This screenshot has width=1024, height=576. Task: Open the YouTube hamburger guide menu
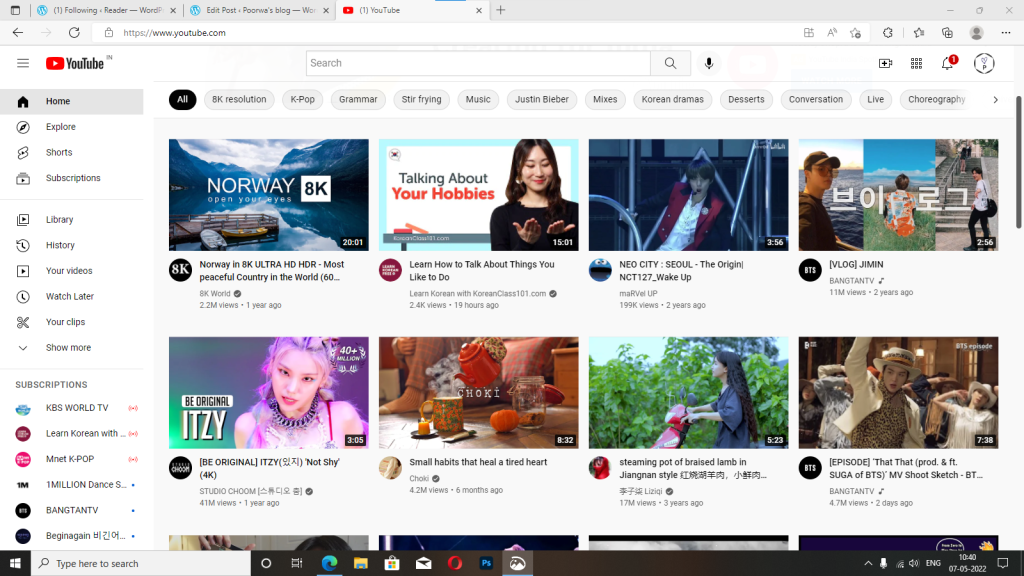(x=23, y=63)
